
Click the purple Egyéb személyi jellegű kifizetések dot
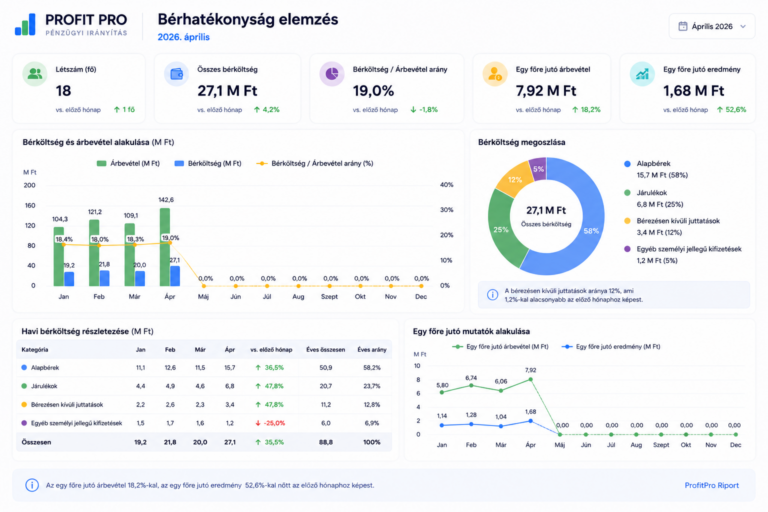[627, 249]
